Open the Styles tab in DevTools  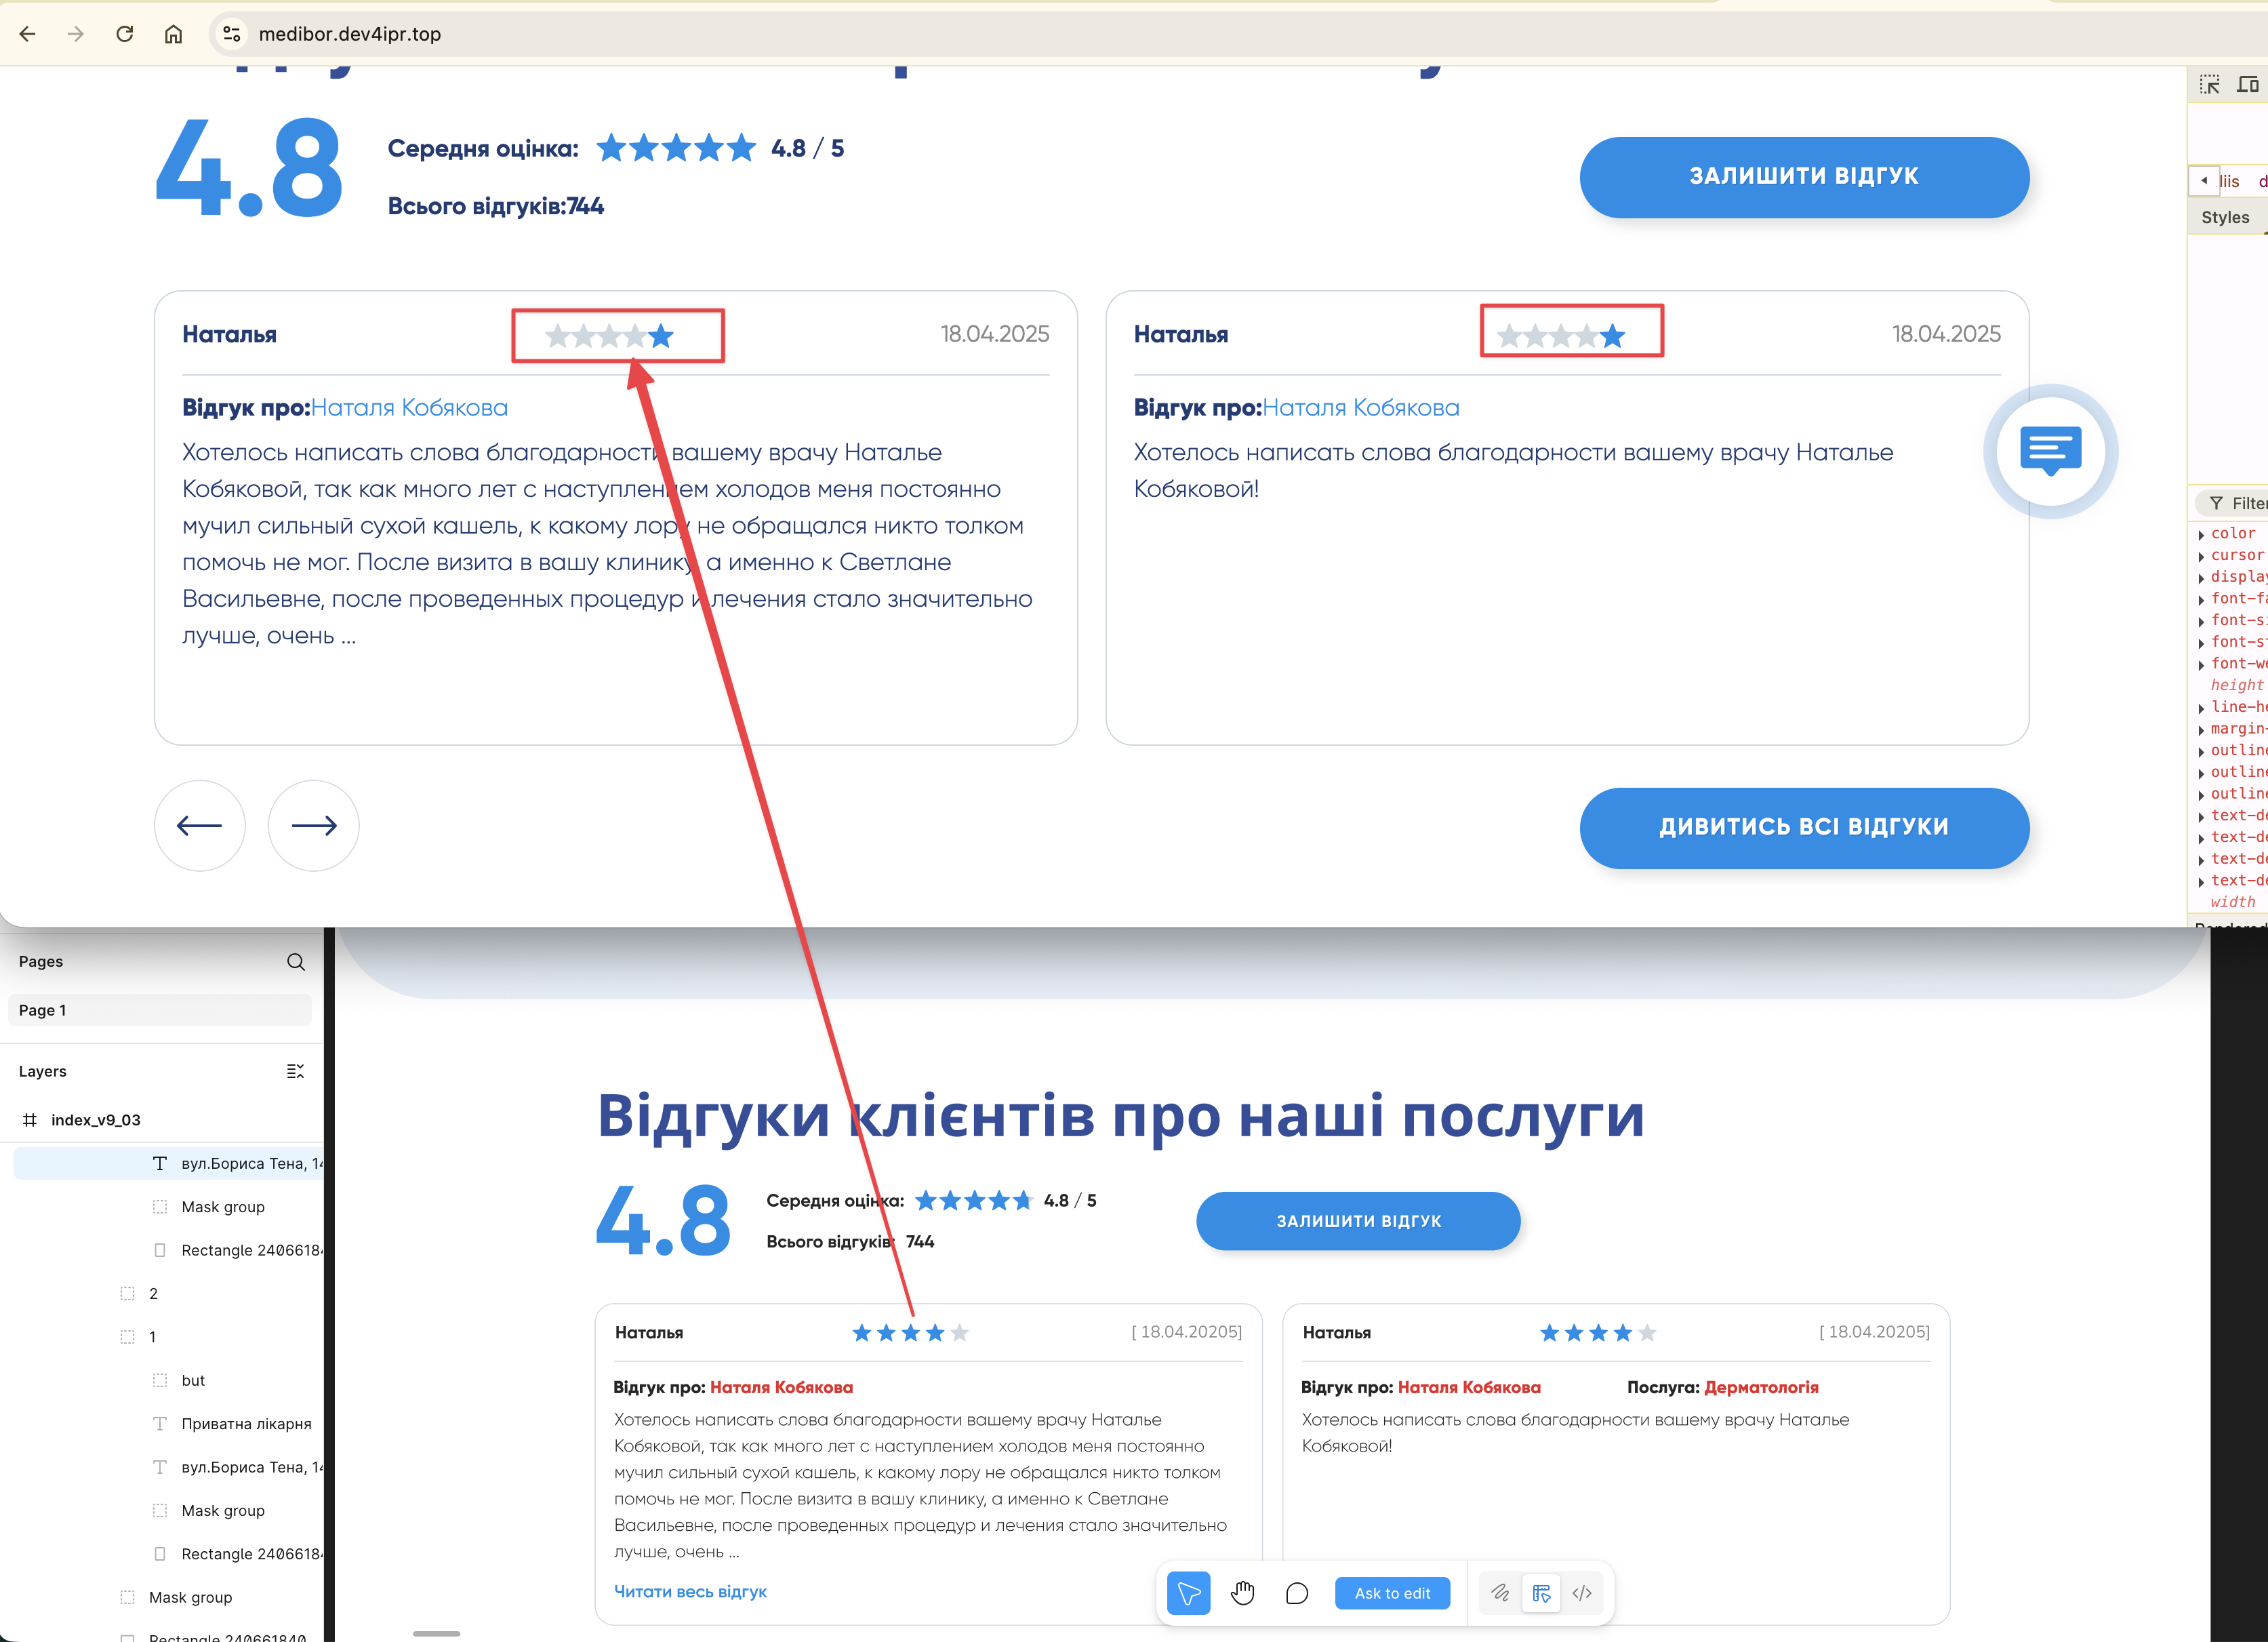pyautogui.click(x=2225, y=217)
